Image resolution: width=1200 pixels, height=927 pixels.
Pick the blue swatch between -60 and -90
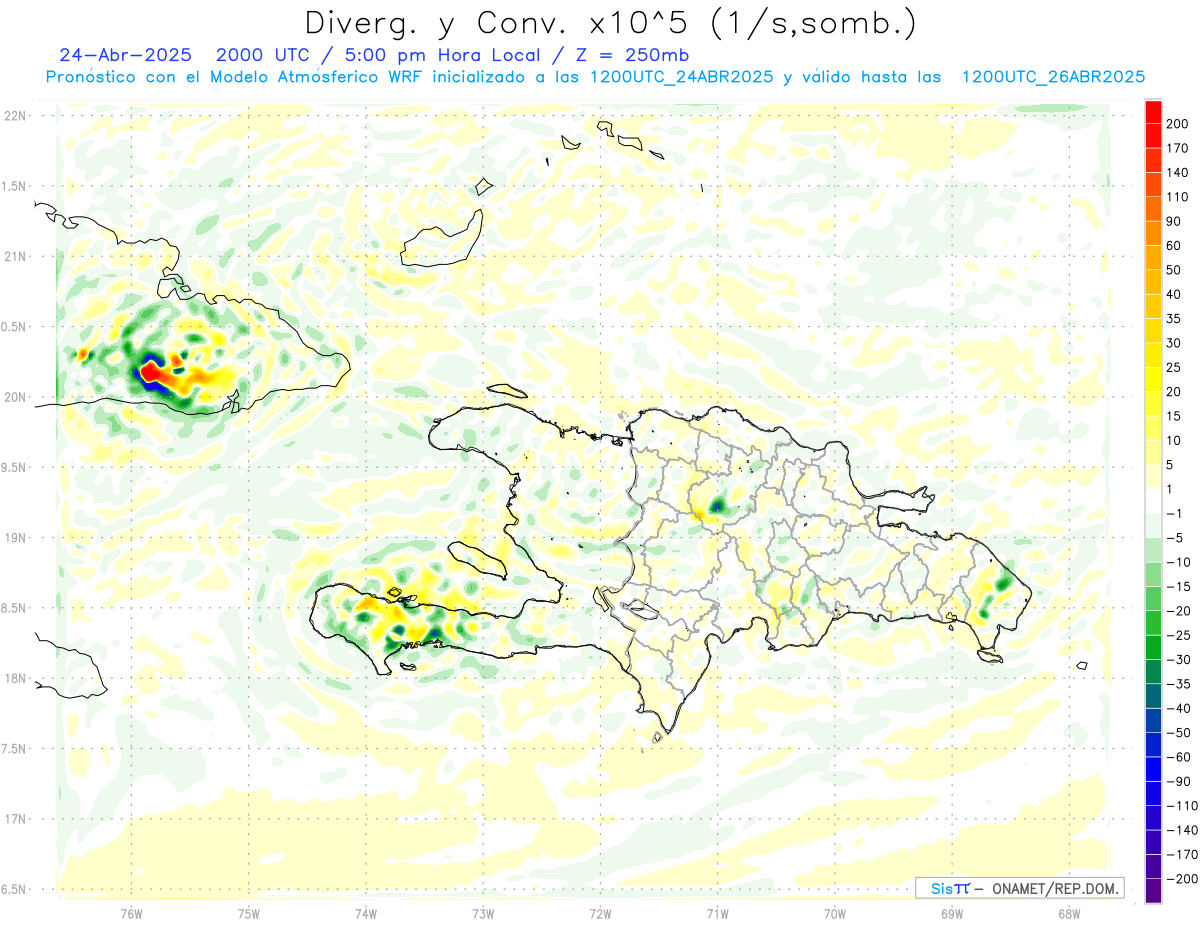click(1153, 770)
